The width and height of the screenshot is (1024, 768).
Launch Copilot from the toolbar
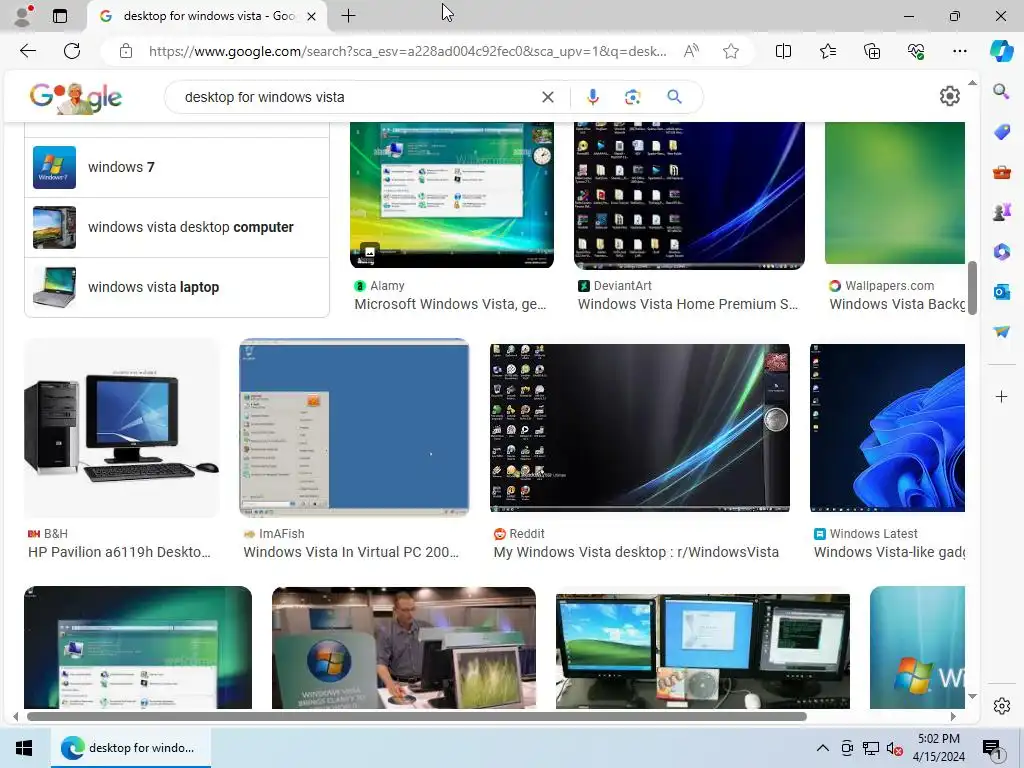[1001, 51]
